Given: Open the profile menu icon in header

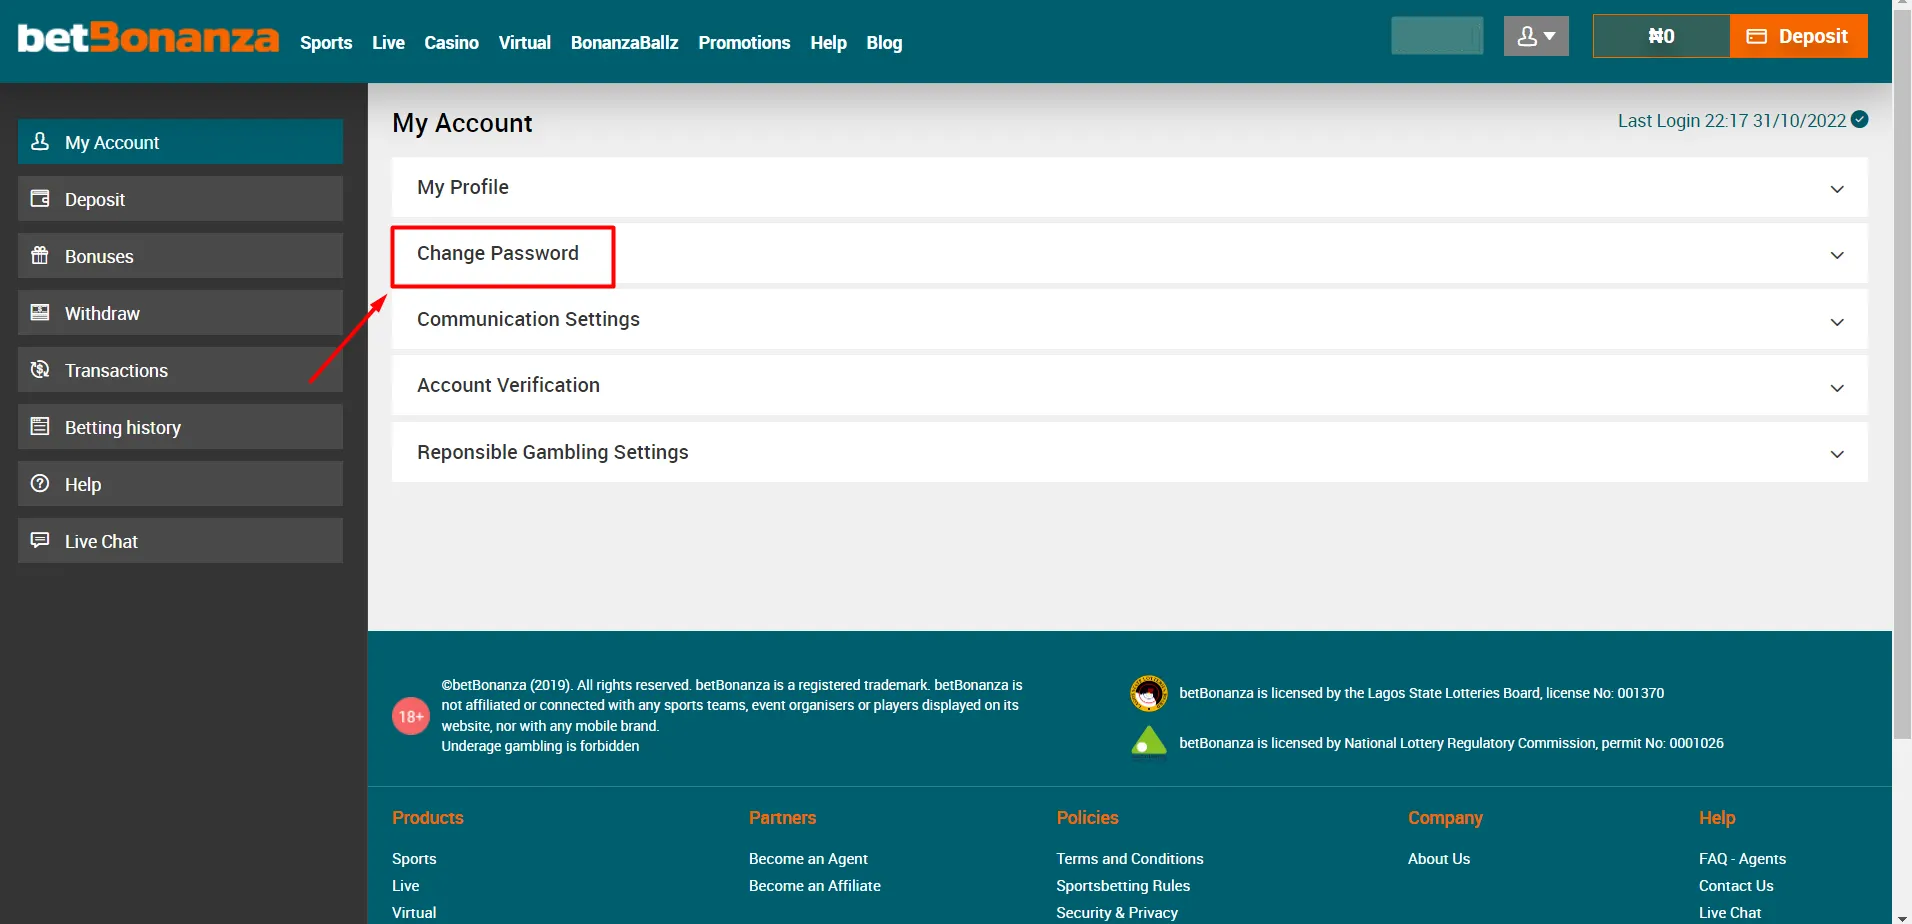Looking at the screenshot, I should click(1536, 35).
